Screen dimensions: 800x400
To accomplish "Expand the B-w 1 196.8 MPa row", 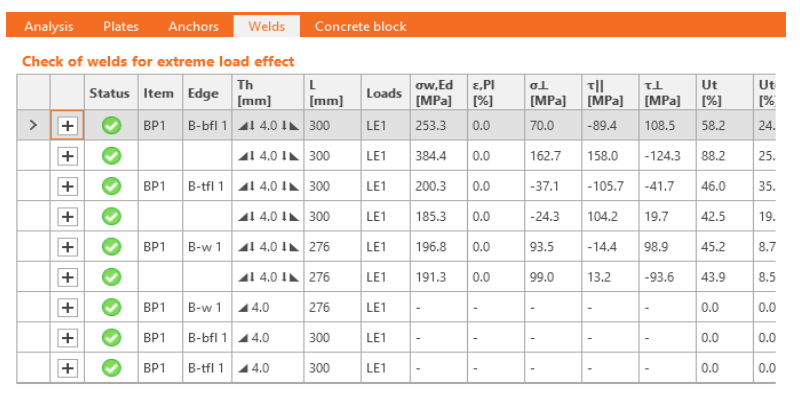I will click(x=67, y=246).
